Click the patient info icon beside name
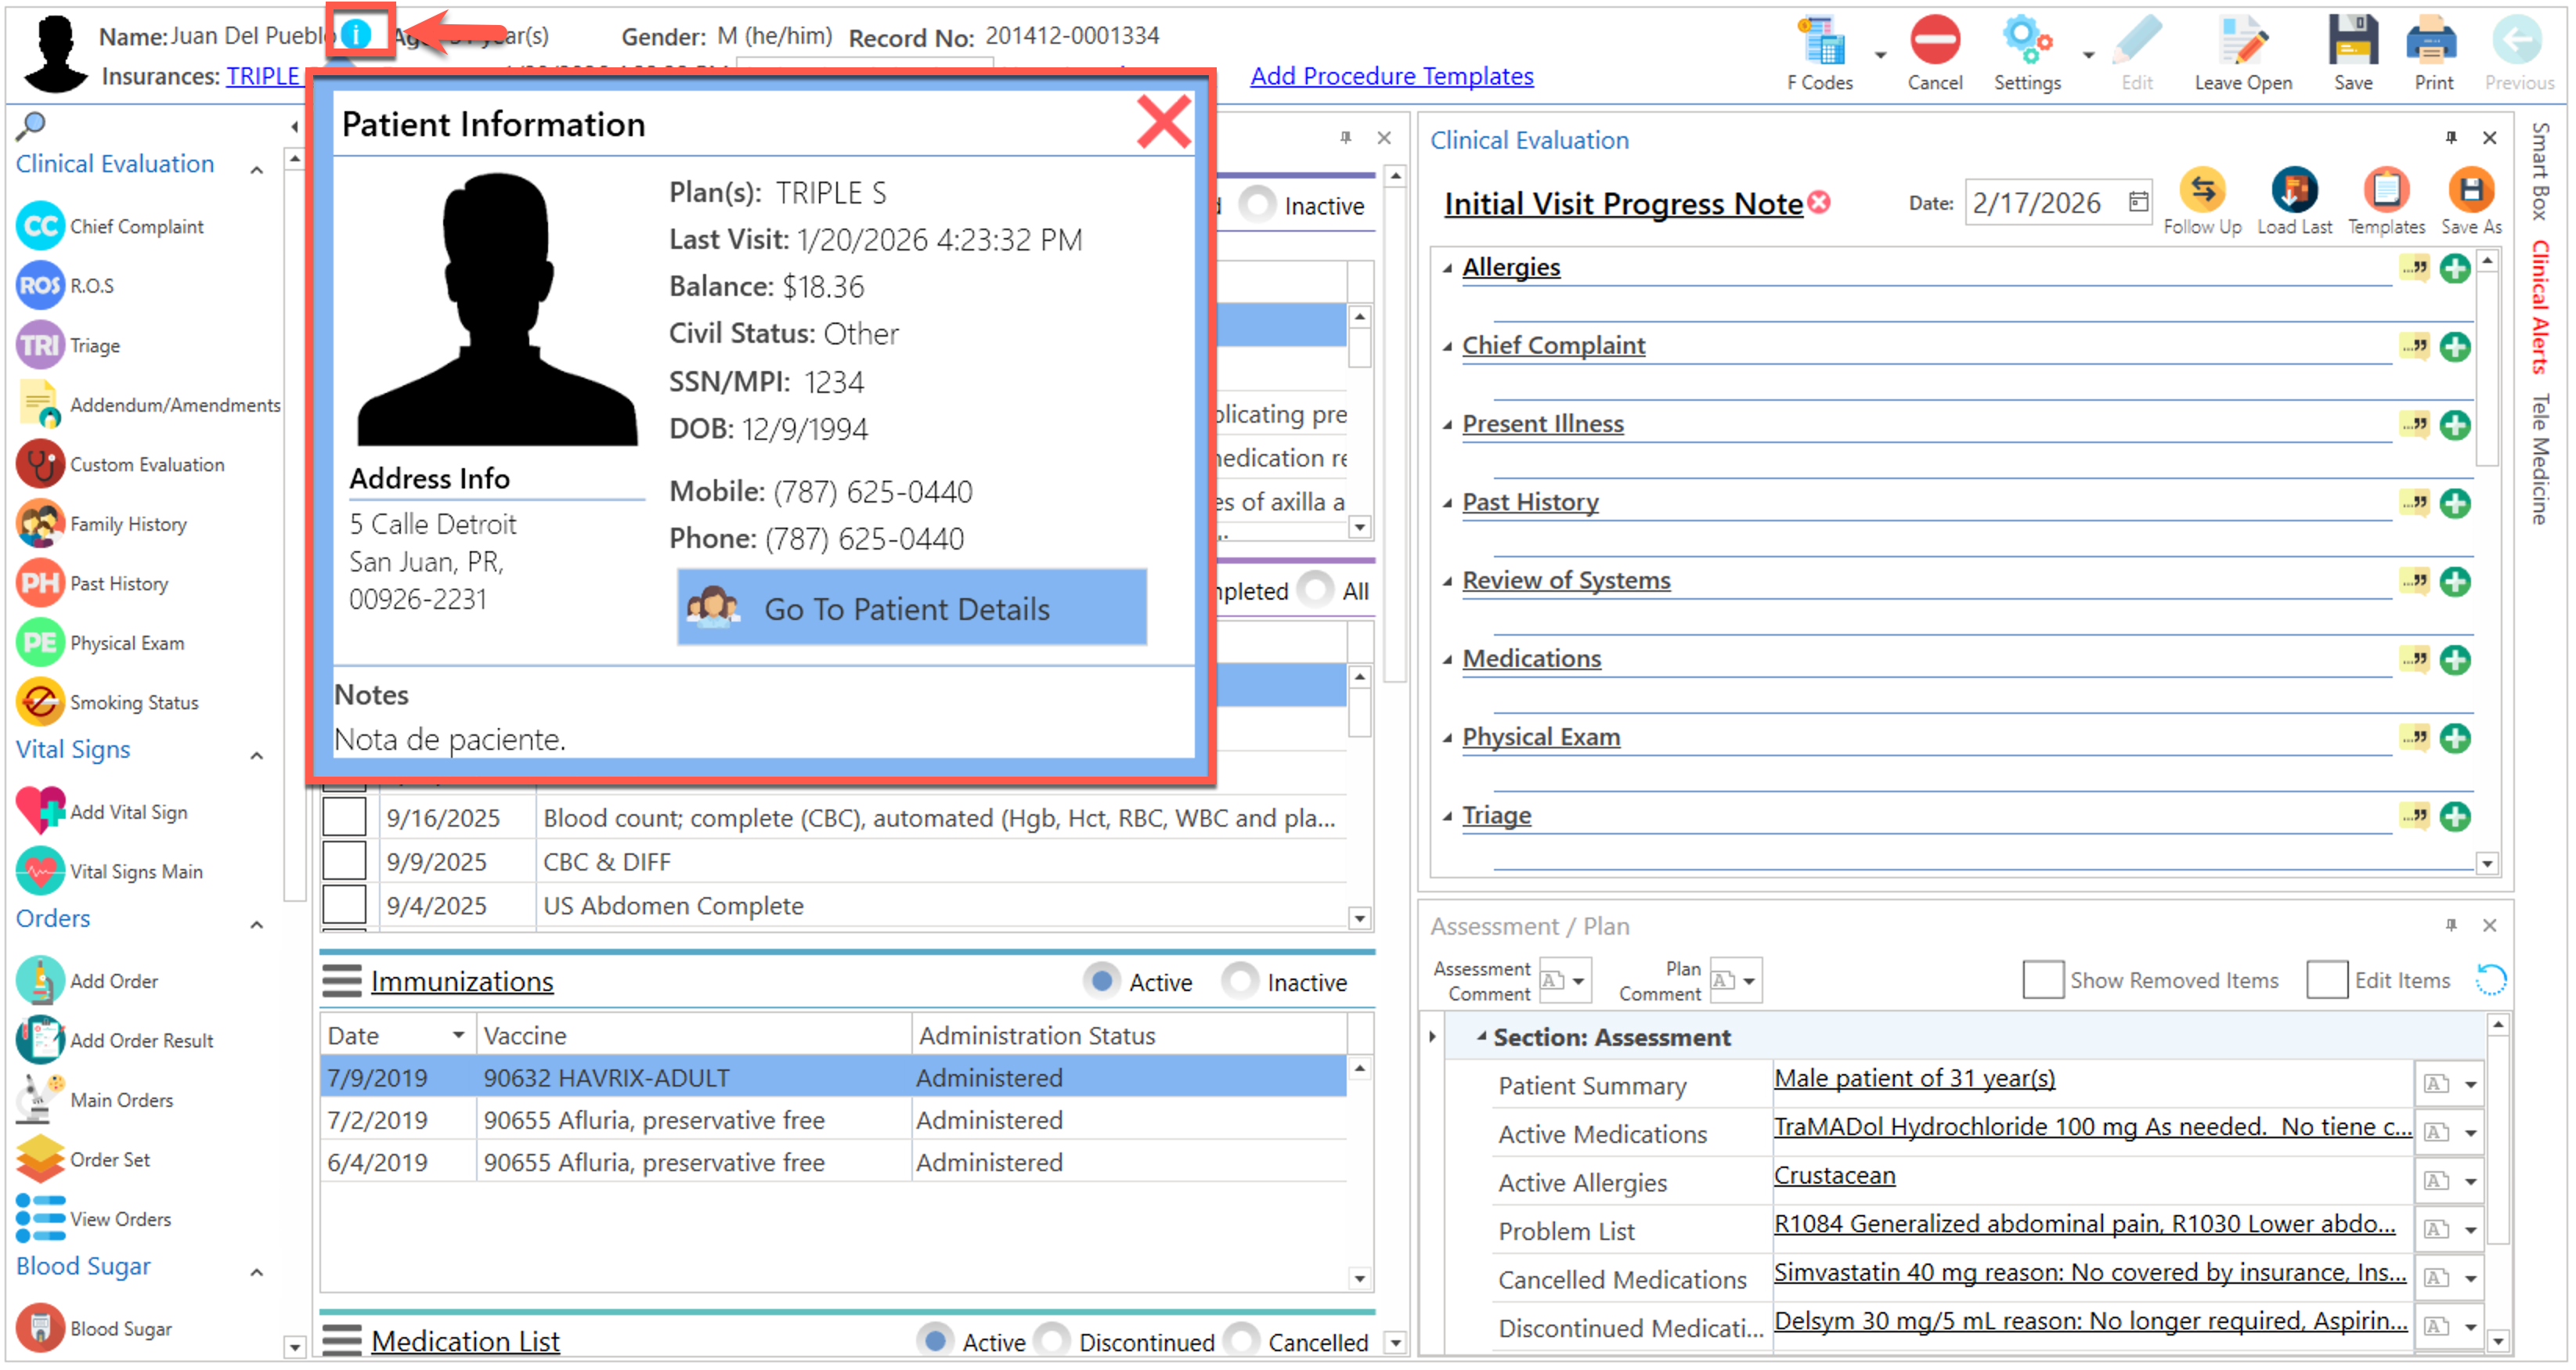The width and height of the screenshot is (2576, 1370). click(357, 35)
